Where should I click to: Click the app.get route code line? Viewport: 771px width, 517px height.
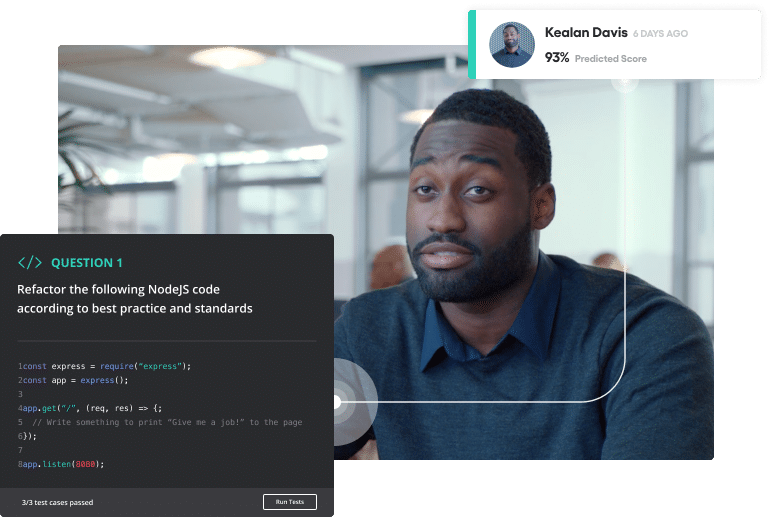(x=90, y=408)
